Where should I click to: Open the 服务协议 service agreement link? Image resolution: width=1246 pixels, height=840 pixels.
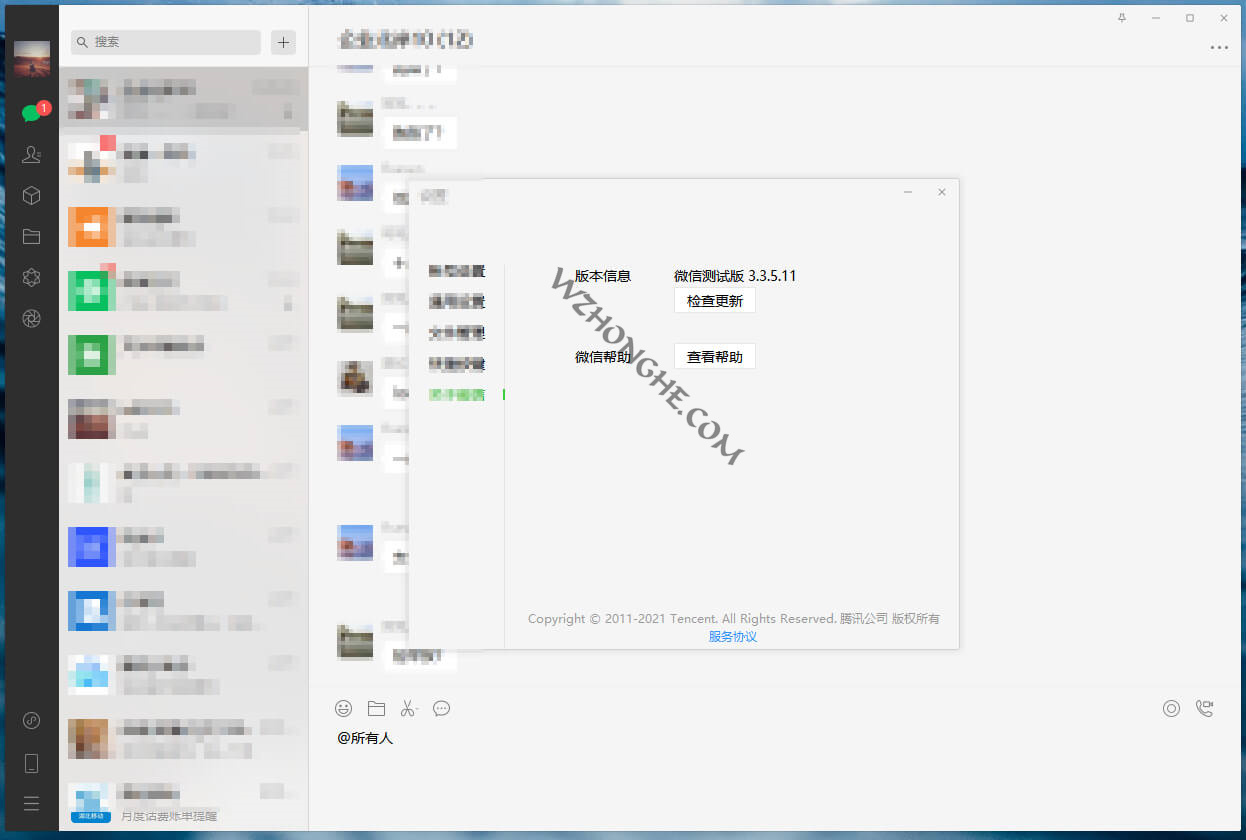(733, 636)
